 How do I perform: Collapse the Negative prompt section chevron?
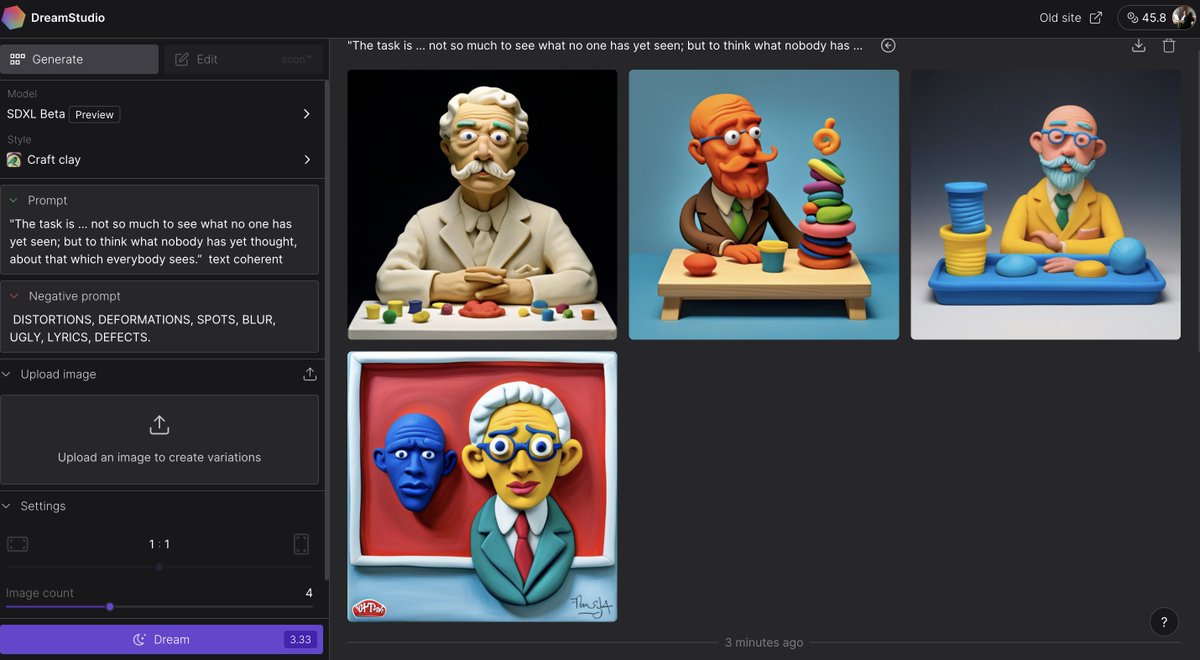[x=14, y=296]
